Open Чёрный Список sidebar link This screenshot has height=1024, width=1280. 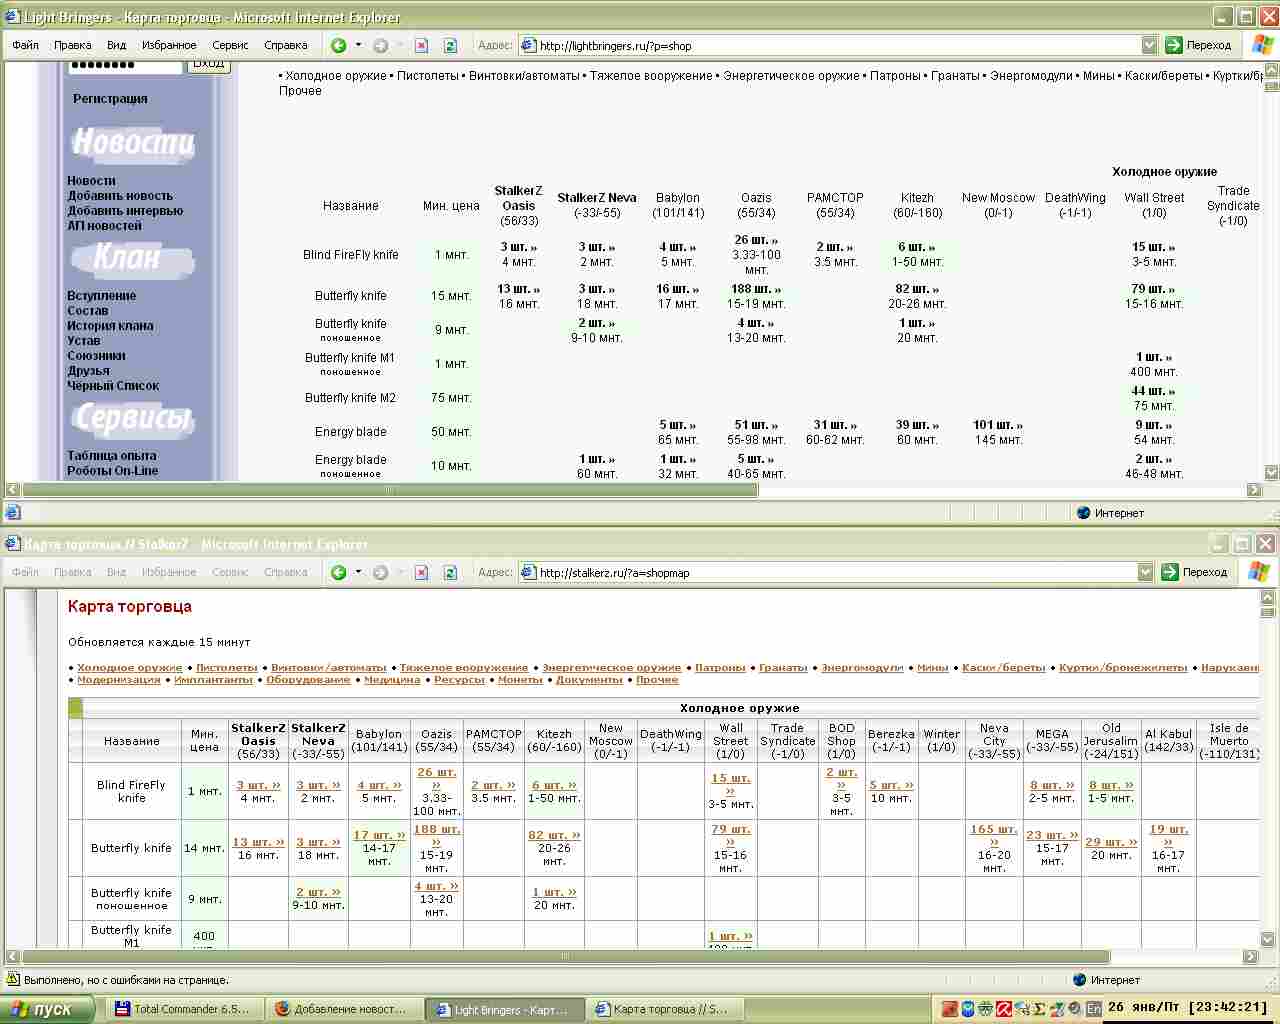click(113, 386)
